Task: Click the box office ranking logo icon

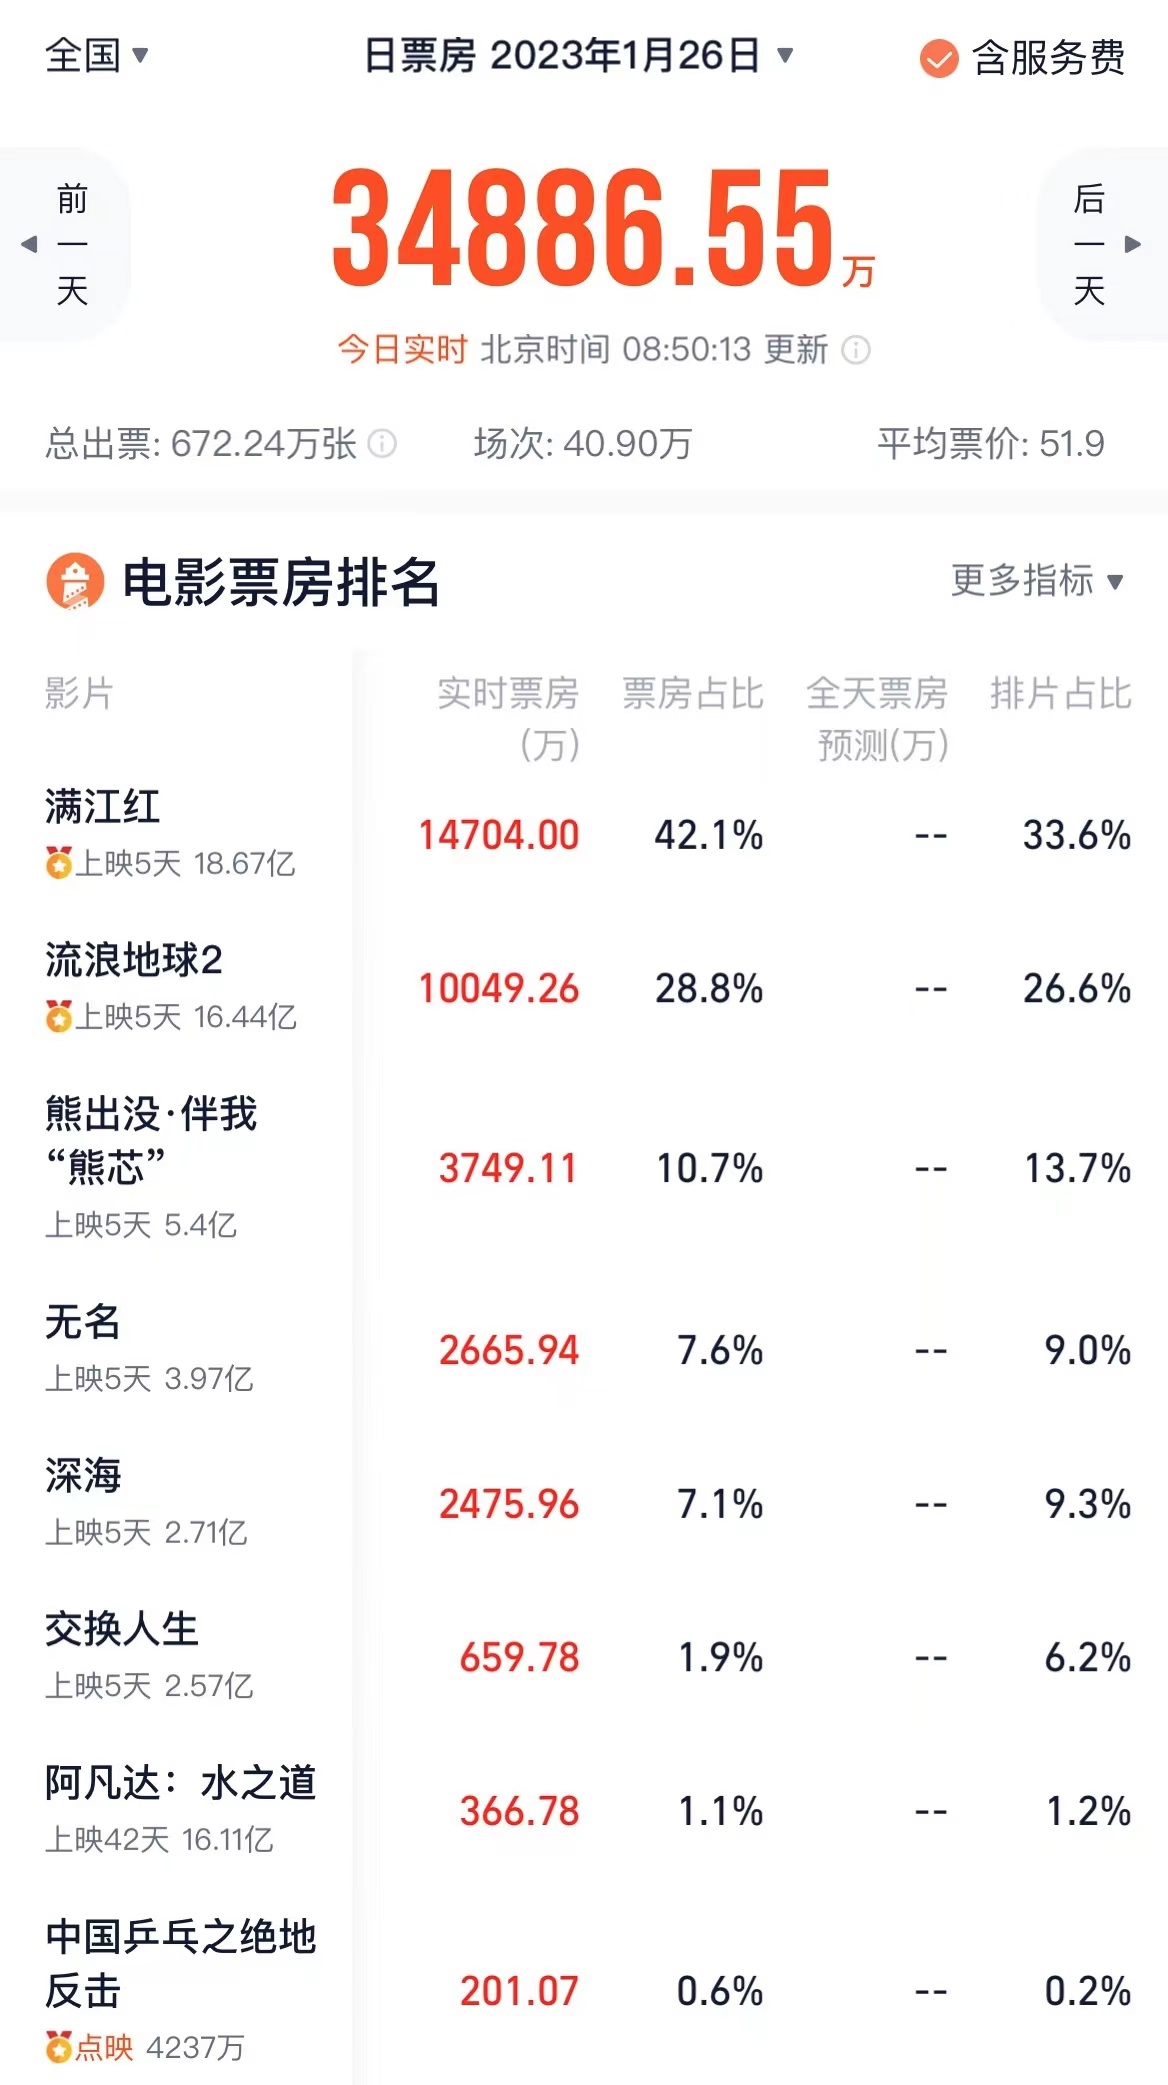Action: click(75, 581)
